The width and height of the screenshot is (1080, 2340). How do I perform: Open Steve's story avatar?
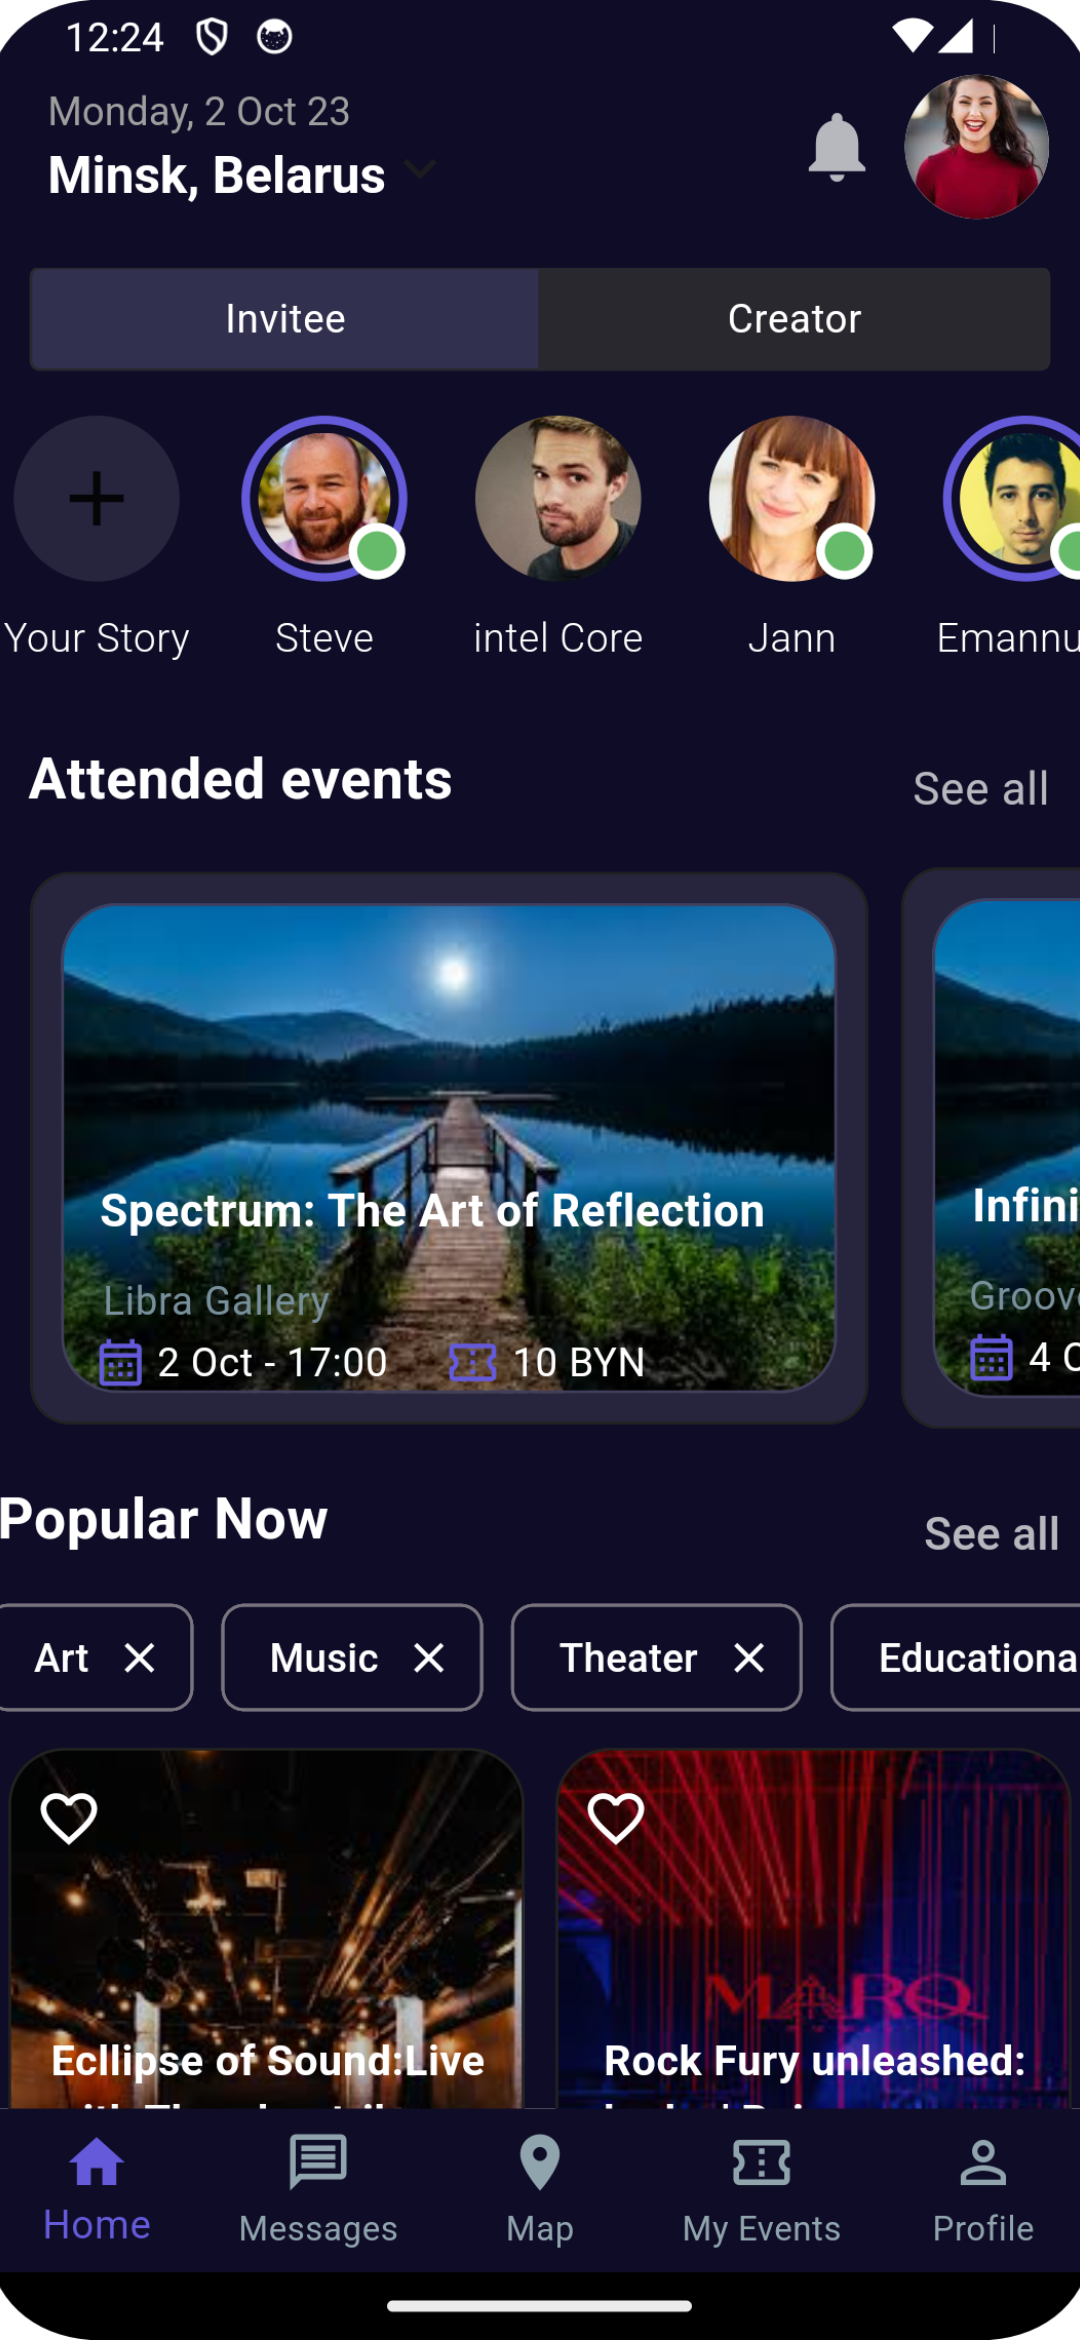[324, 500]
